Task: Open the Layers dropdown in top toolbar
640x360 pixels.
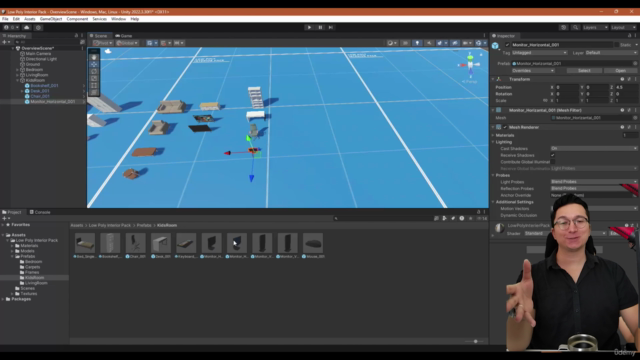Action: (x=595, y=27)
